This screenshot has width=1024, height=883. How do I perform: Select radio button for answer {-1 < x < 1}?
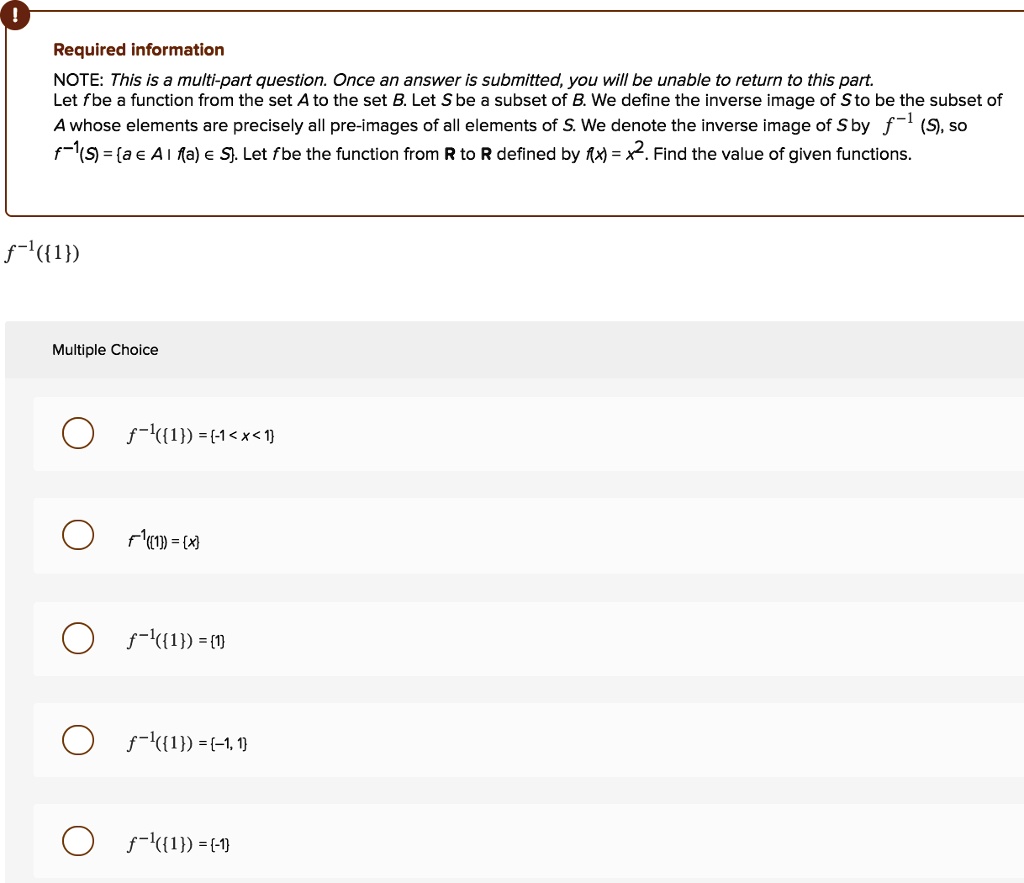click(78, 433)
